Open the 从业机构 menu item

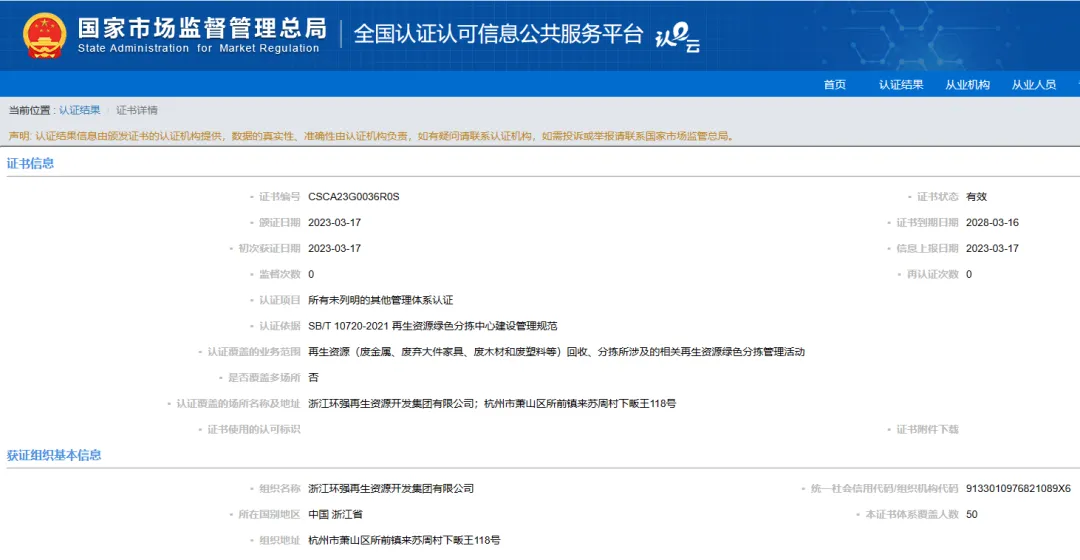point(967,85)
